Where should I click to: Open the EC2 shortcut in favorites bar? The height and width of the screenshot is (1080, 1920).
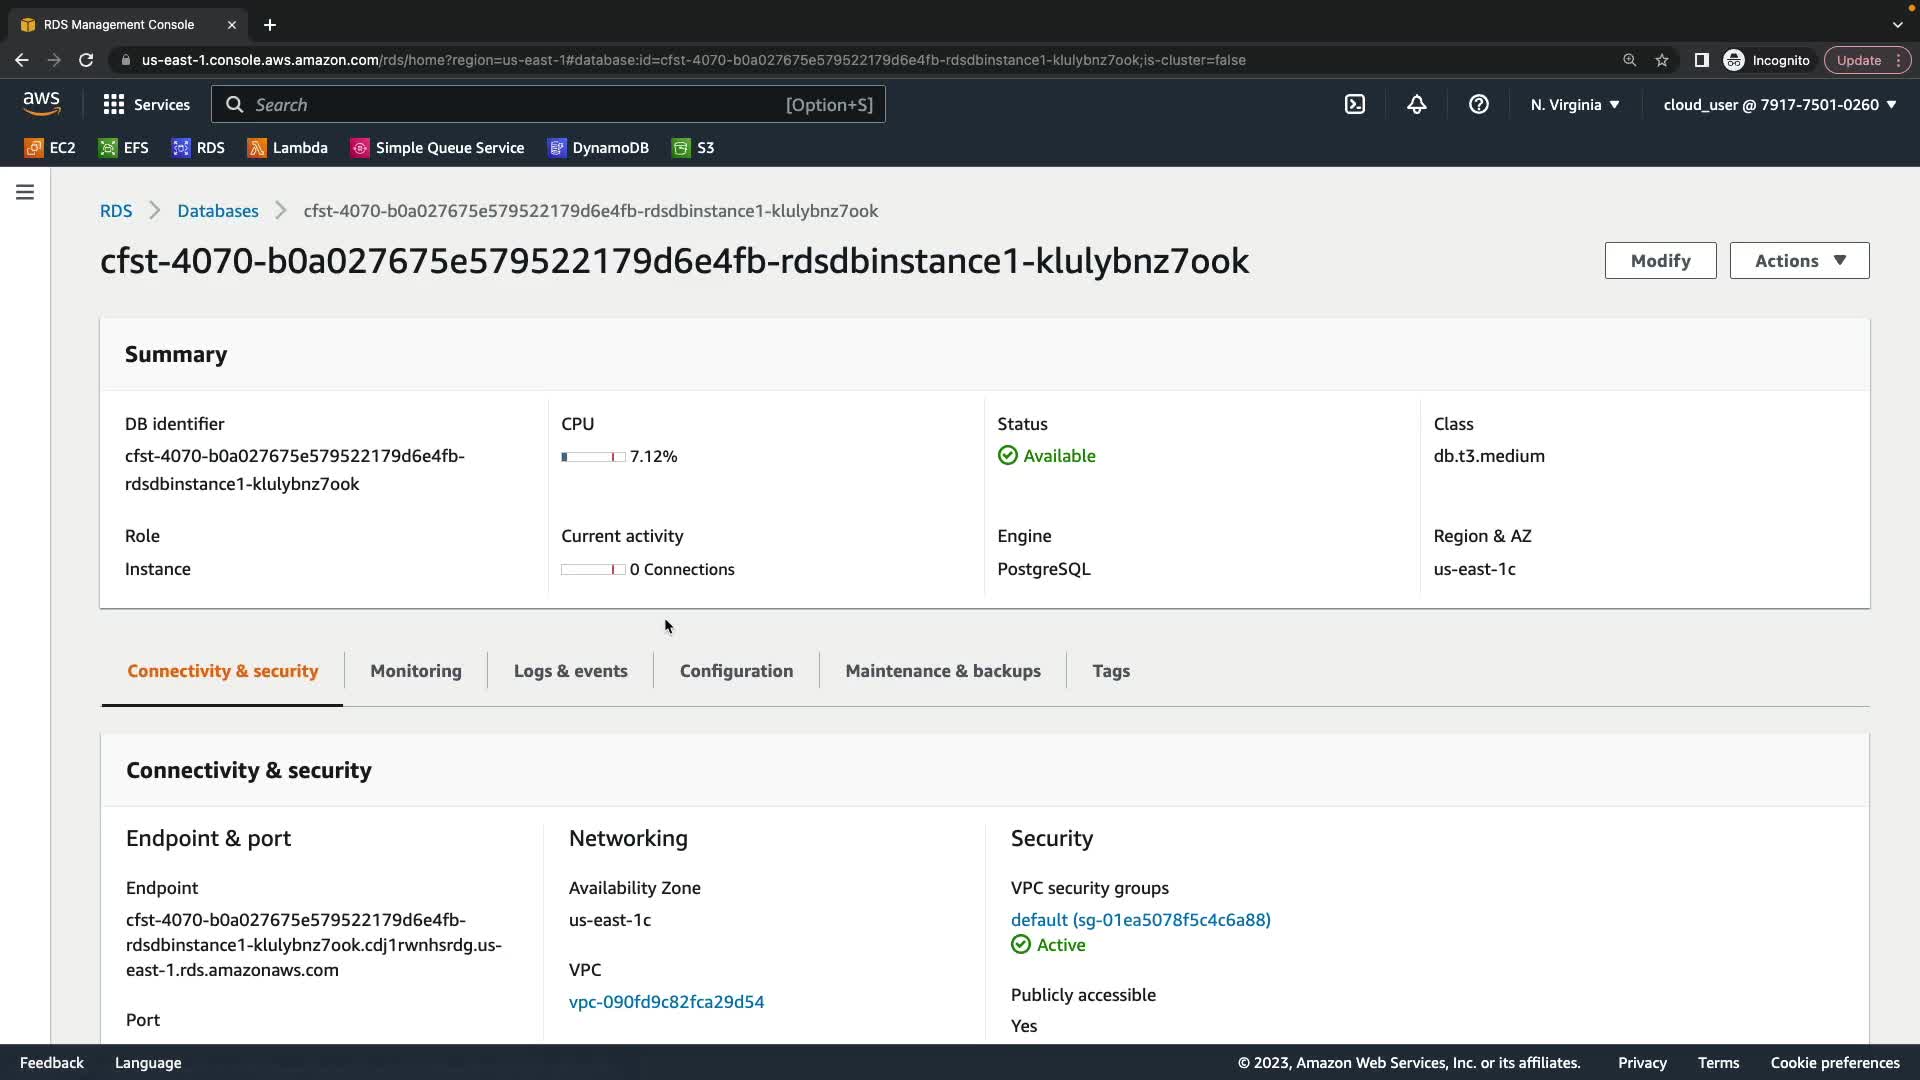[x=50, y=148]
